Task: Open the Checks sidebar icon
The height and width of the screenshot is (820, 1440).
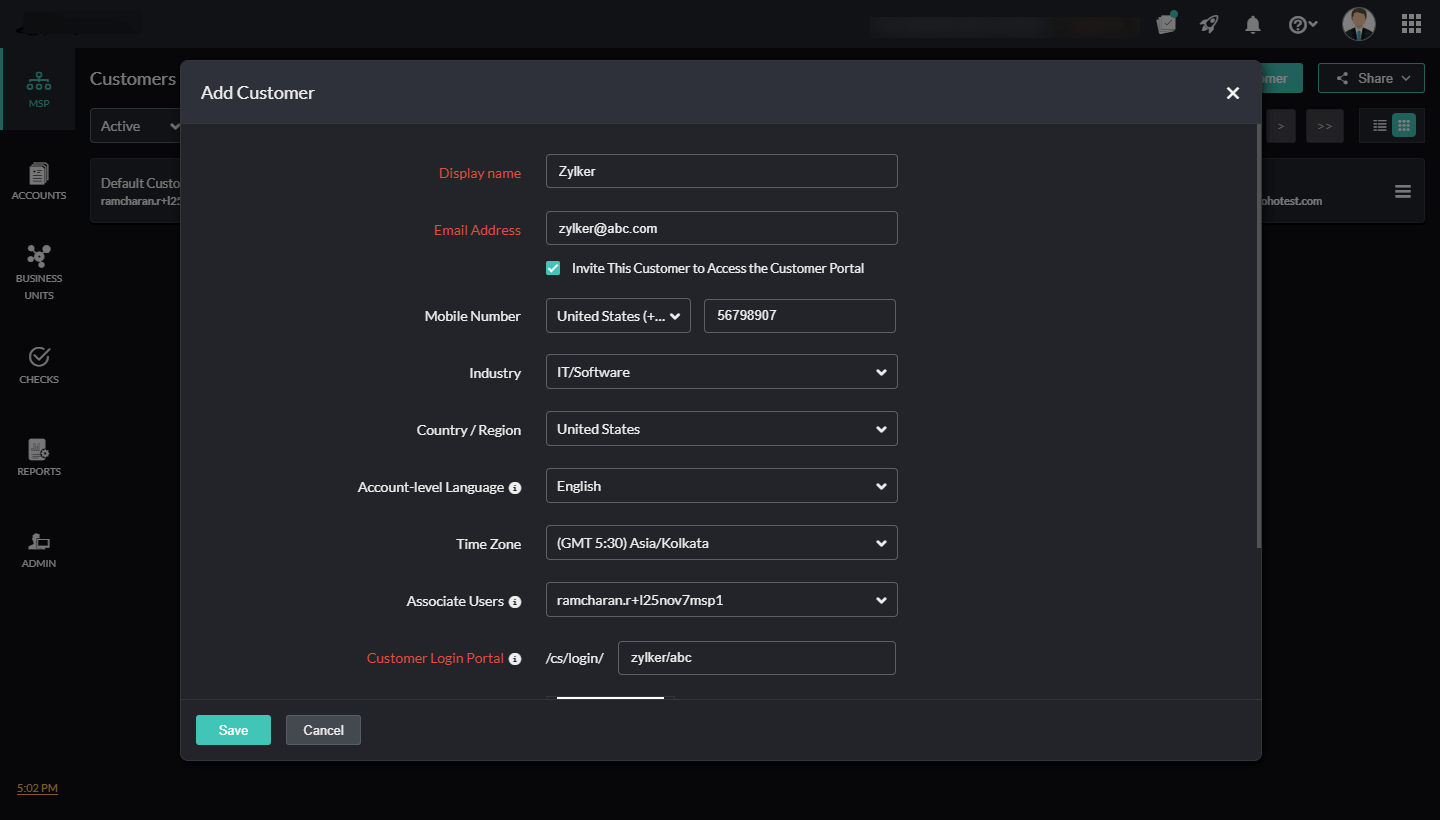Action: pos(39,365)
